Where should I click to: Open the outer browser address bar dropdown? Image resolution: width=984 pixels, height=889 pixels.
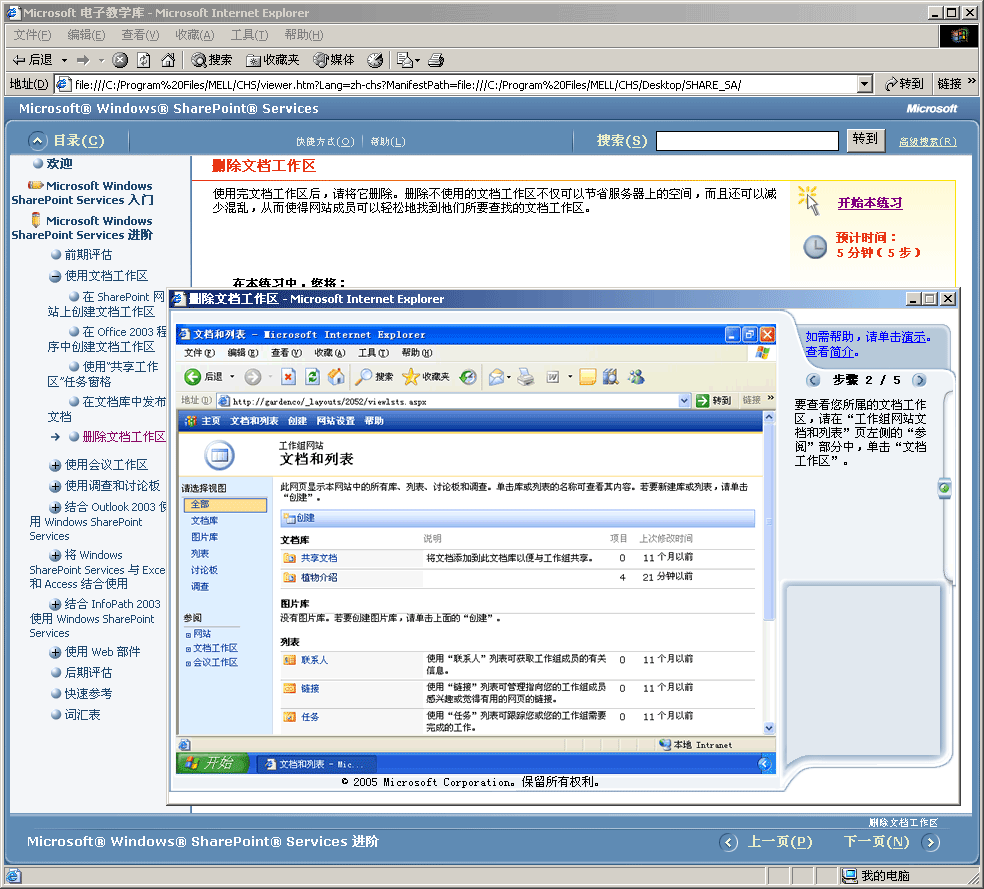[865, 84]
